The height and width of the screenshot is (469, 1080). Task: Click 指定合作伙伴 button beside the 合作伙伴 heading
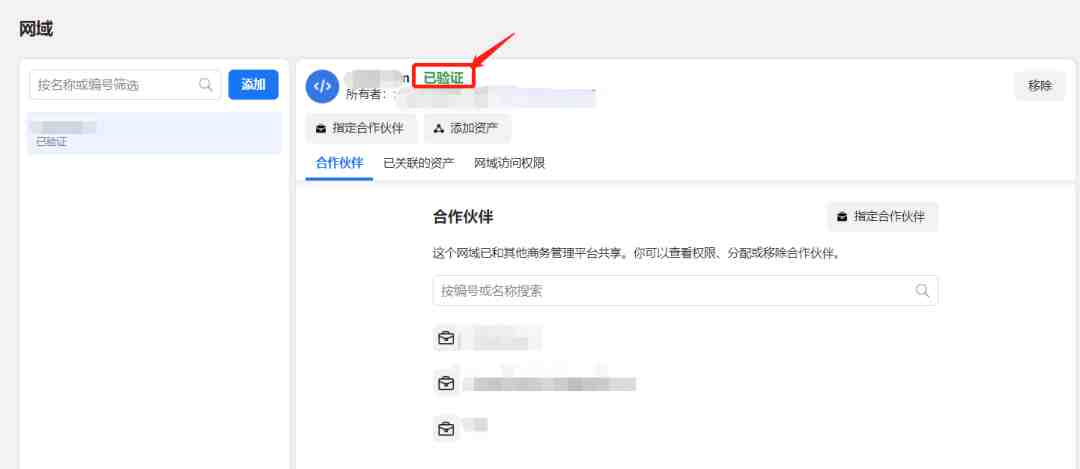[882, 216]
